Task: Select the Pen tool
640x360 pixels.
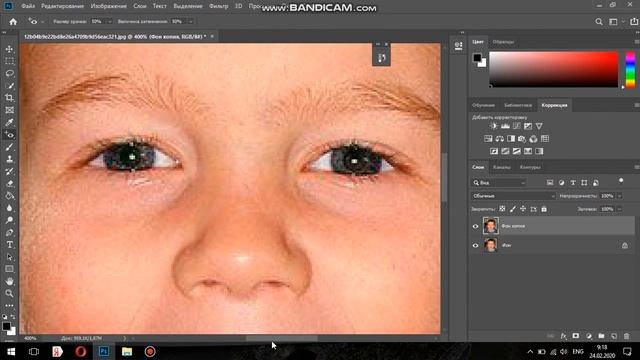Action: click(x=9, y=233)
